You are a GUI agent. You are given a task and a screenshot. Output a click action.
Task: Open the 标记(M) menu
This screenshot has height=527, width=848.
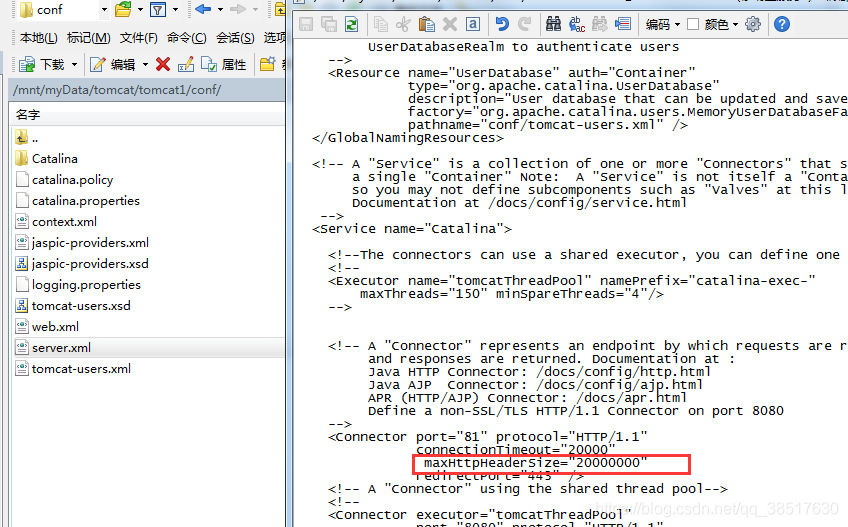(89, 38)
